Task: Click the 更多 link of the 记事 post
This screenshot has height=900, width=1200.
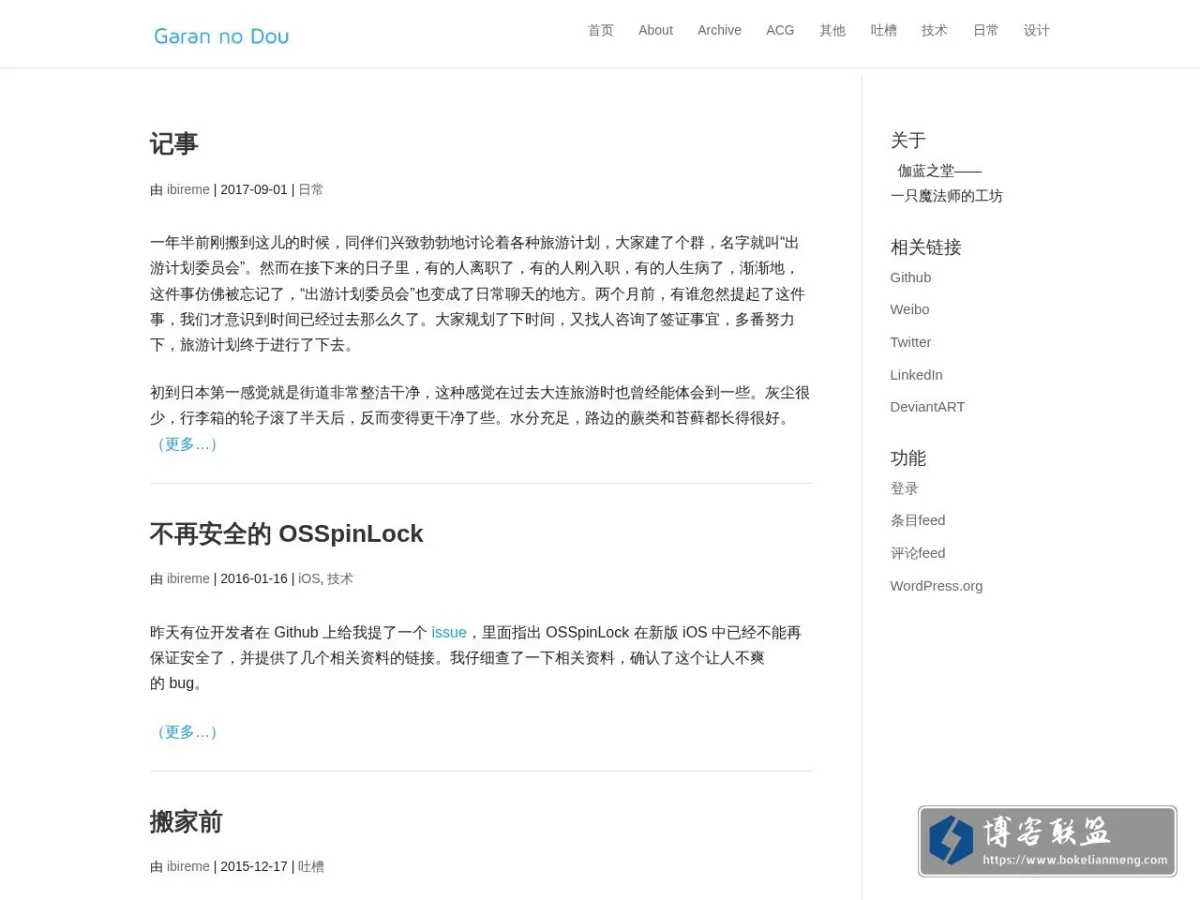Action: pos(185,444)
